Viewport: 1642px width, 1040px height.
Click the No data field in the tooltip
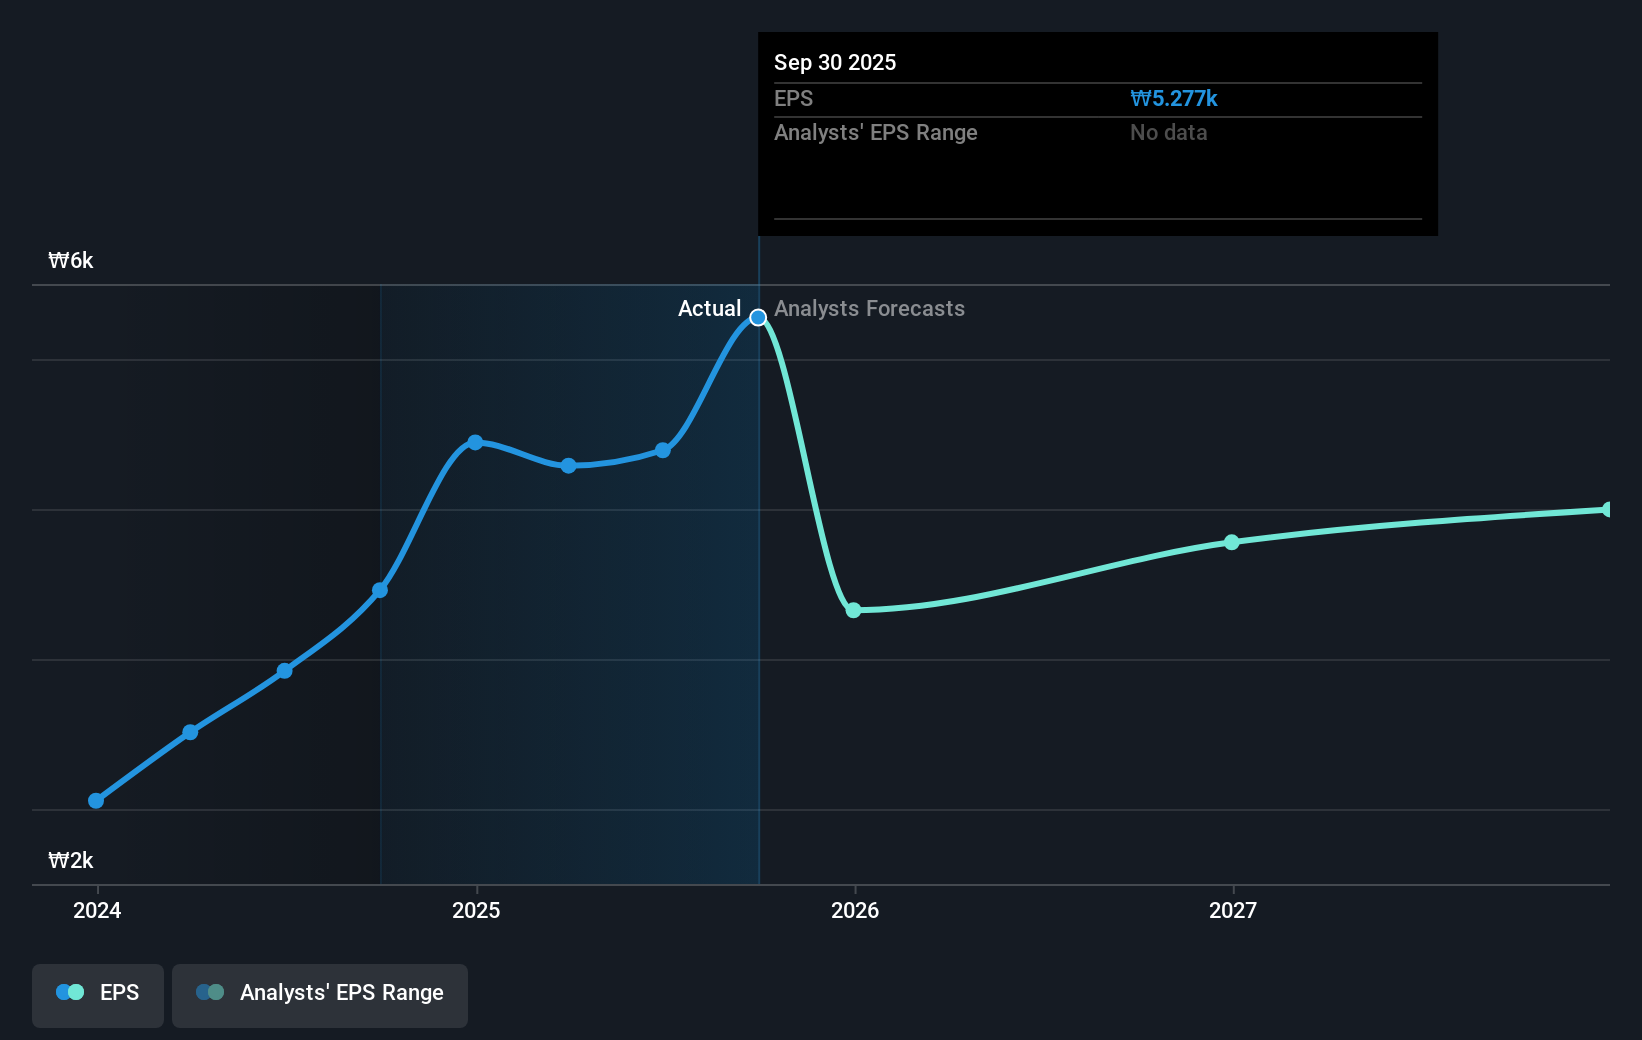pos(1167,132)
